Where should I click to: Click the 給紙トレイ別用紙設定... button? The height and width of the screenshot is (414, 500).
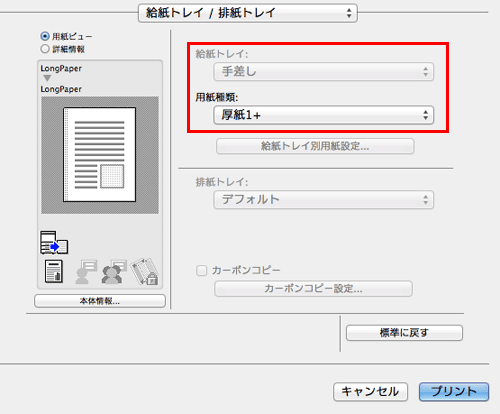[x=315, y=146]
